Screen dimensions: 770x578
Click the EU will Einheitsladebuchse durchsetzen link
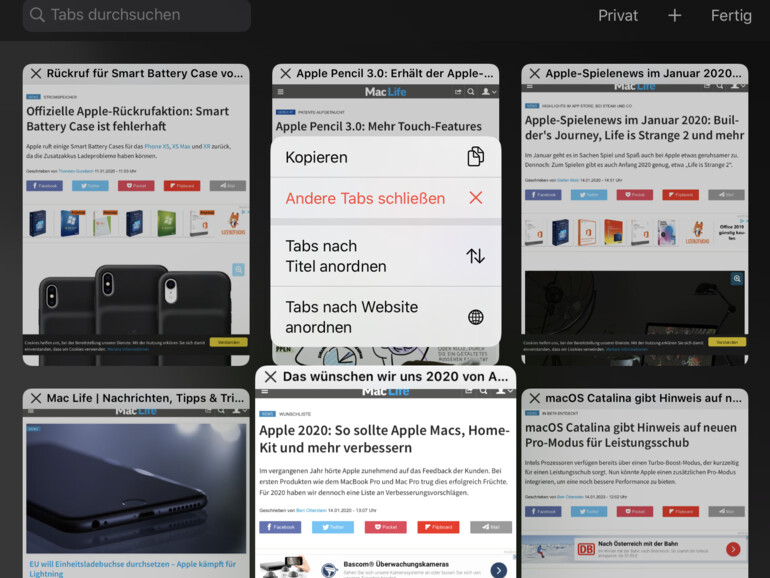133,569
